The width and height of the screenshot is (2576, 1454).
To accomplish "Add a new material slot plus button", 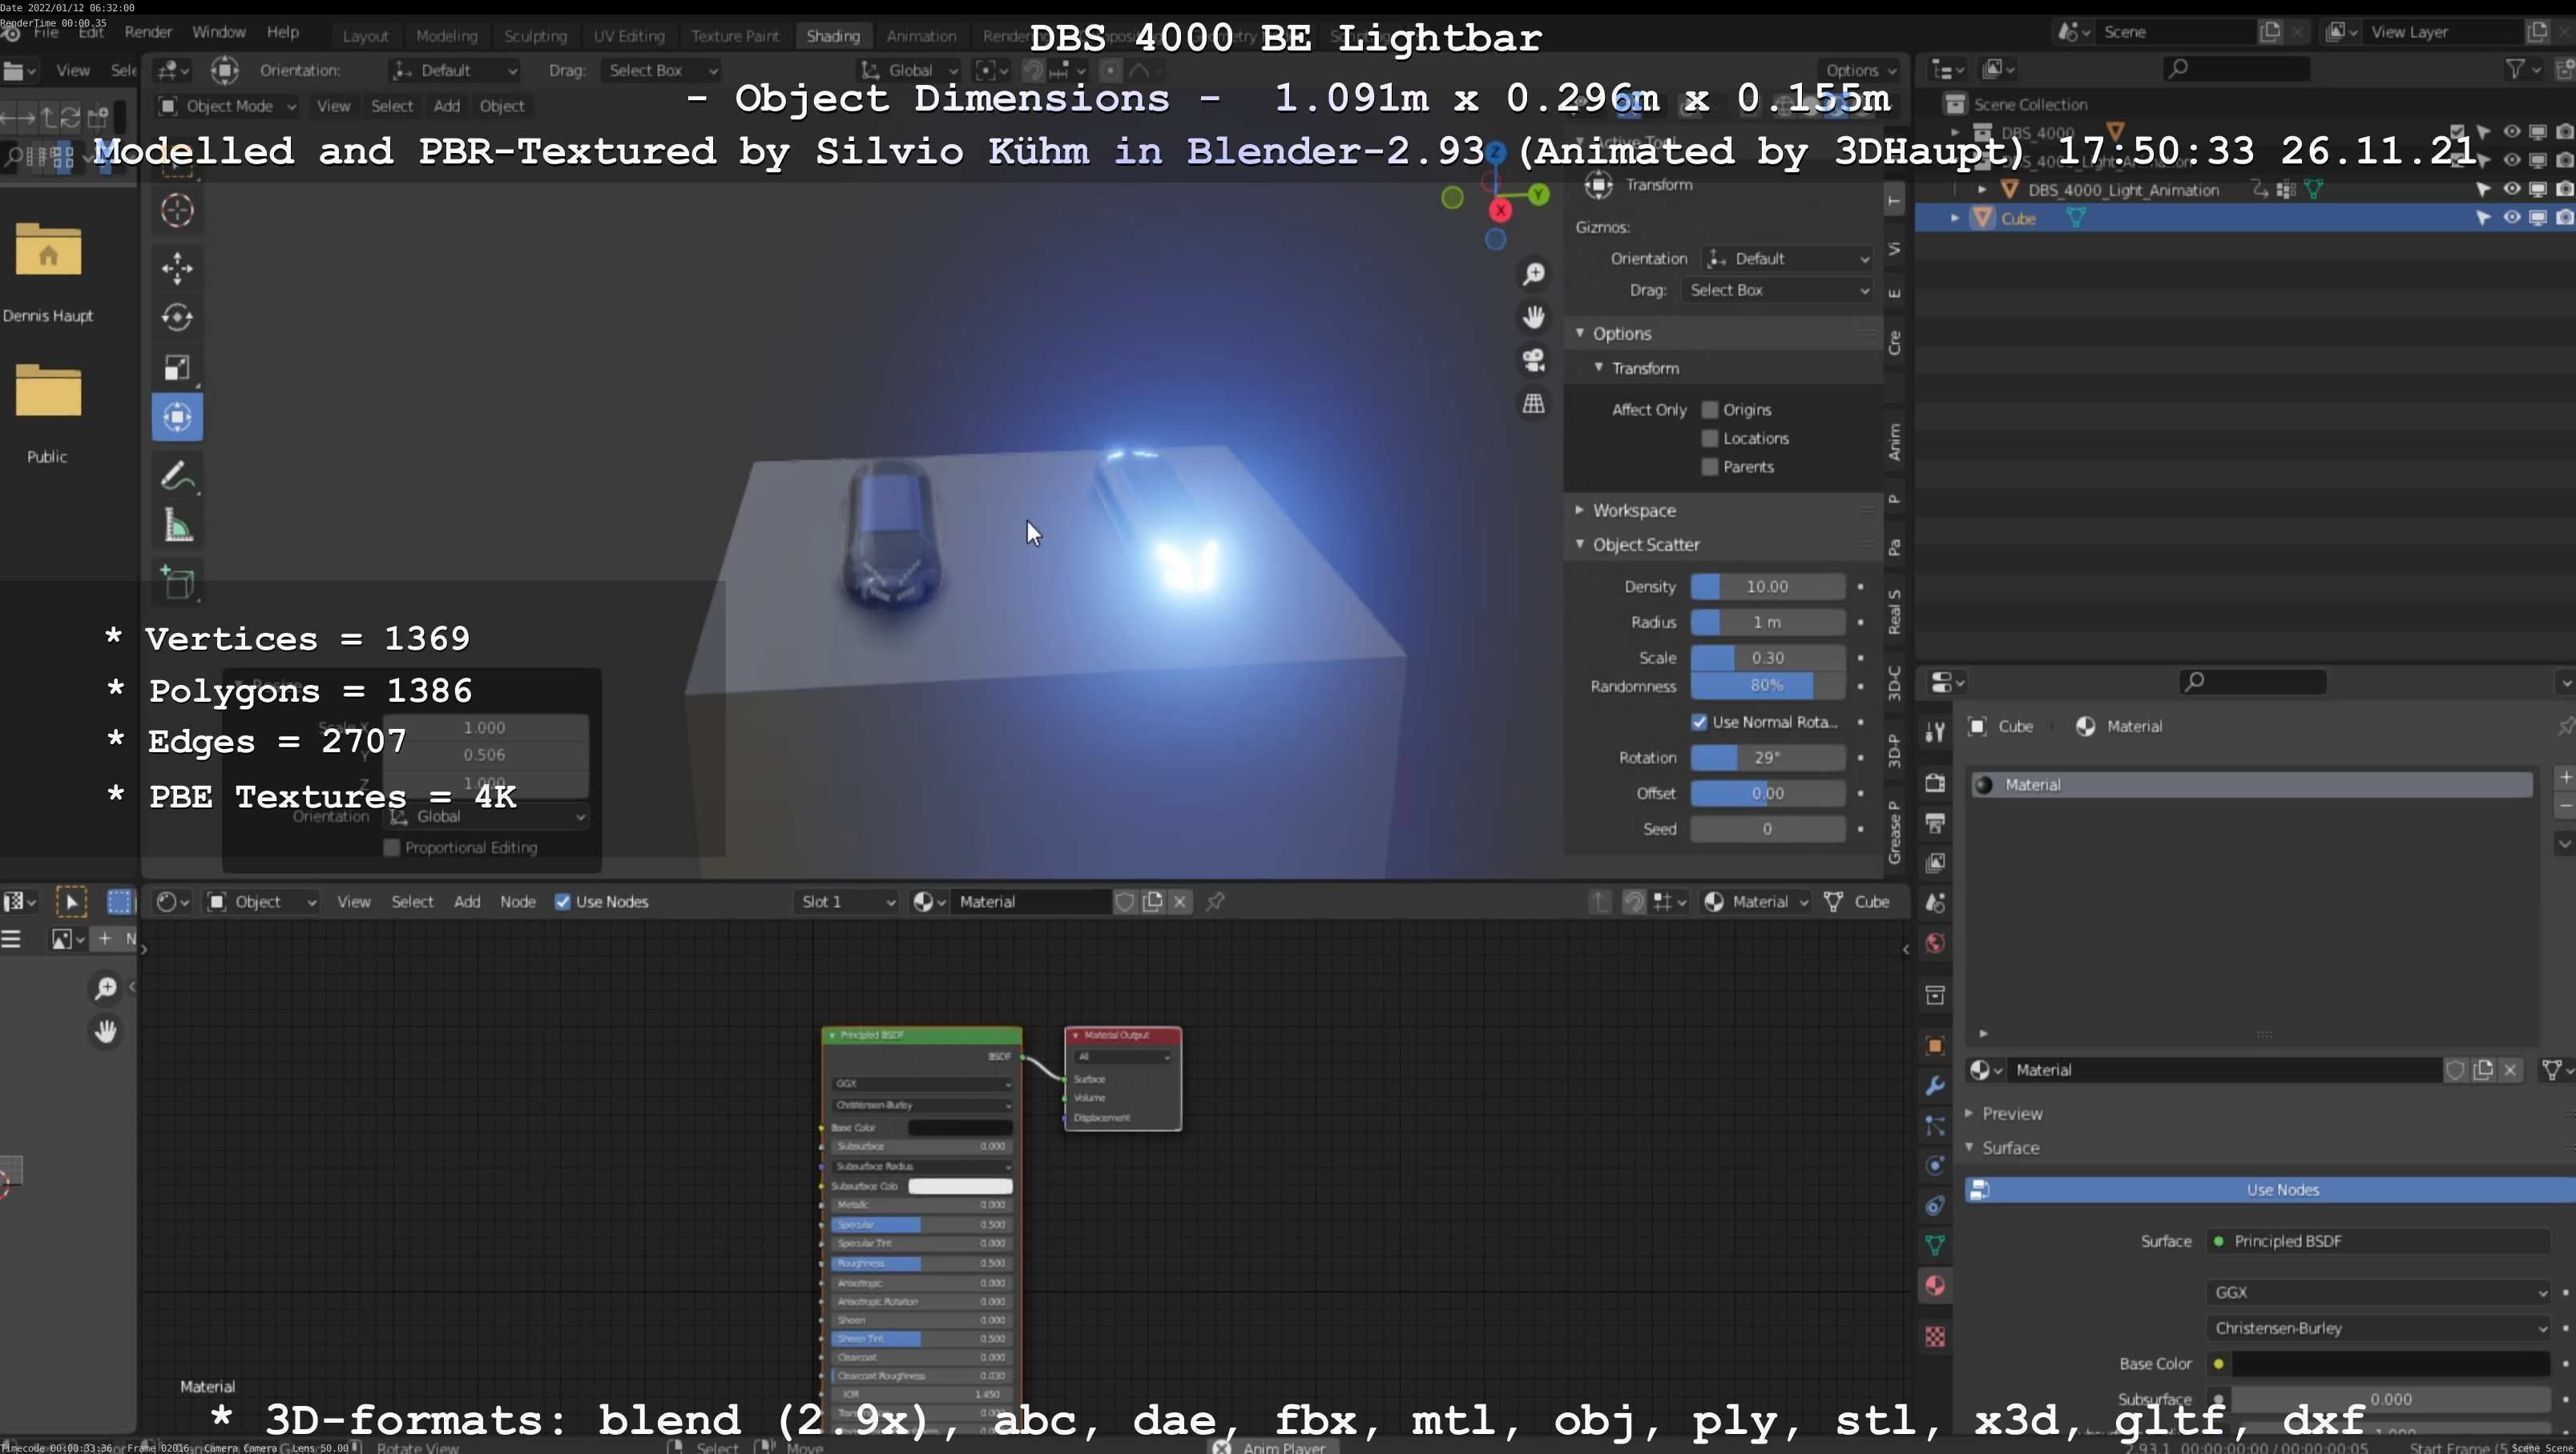I will (2564, 778).
